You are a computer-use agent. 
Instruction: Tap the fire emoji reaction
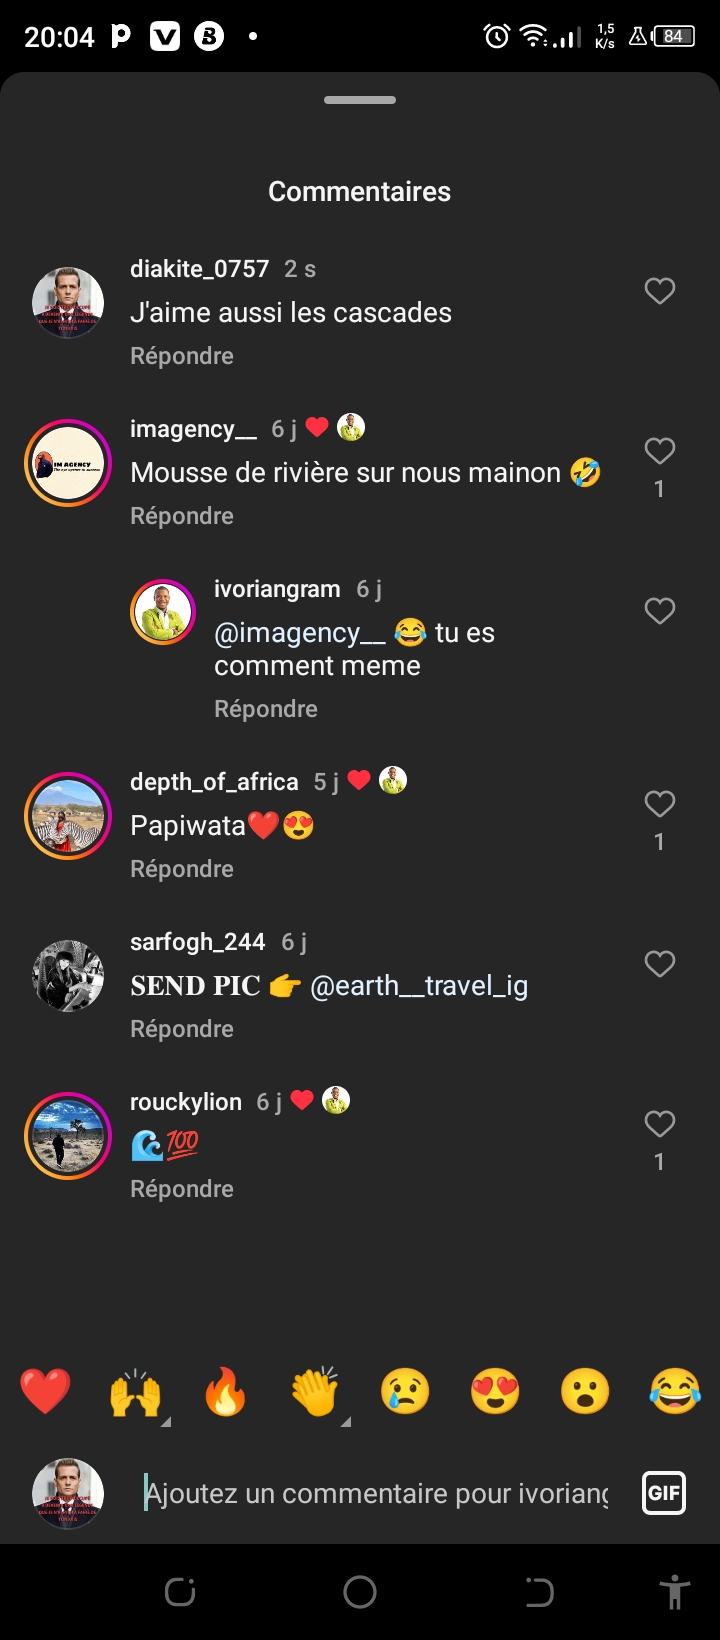225,1391
